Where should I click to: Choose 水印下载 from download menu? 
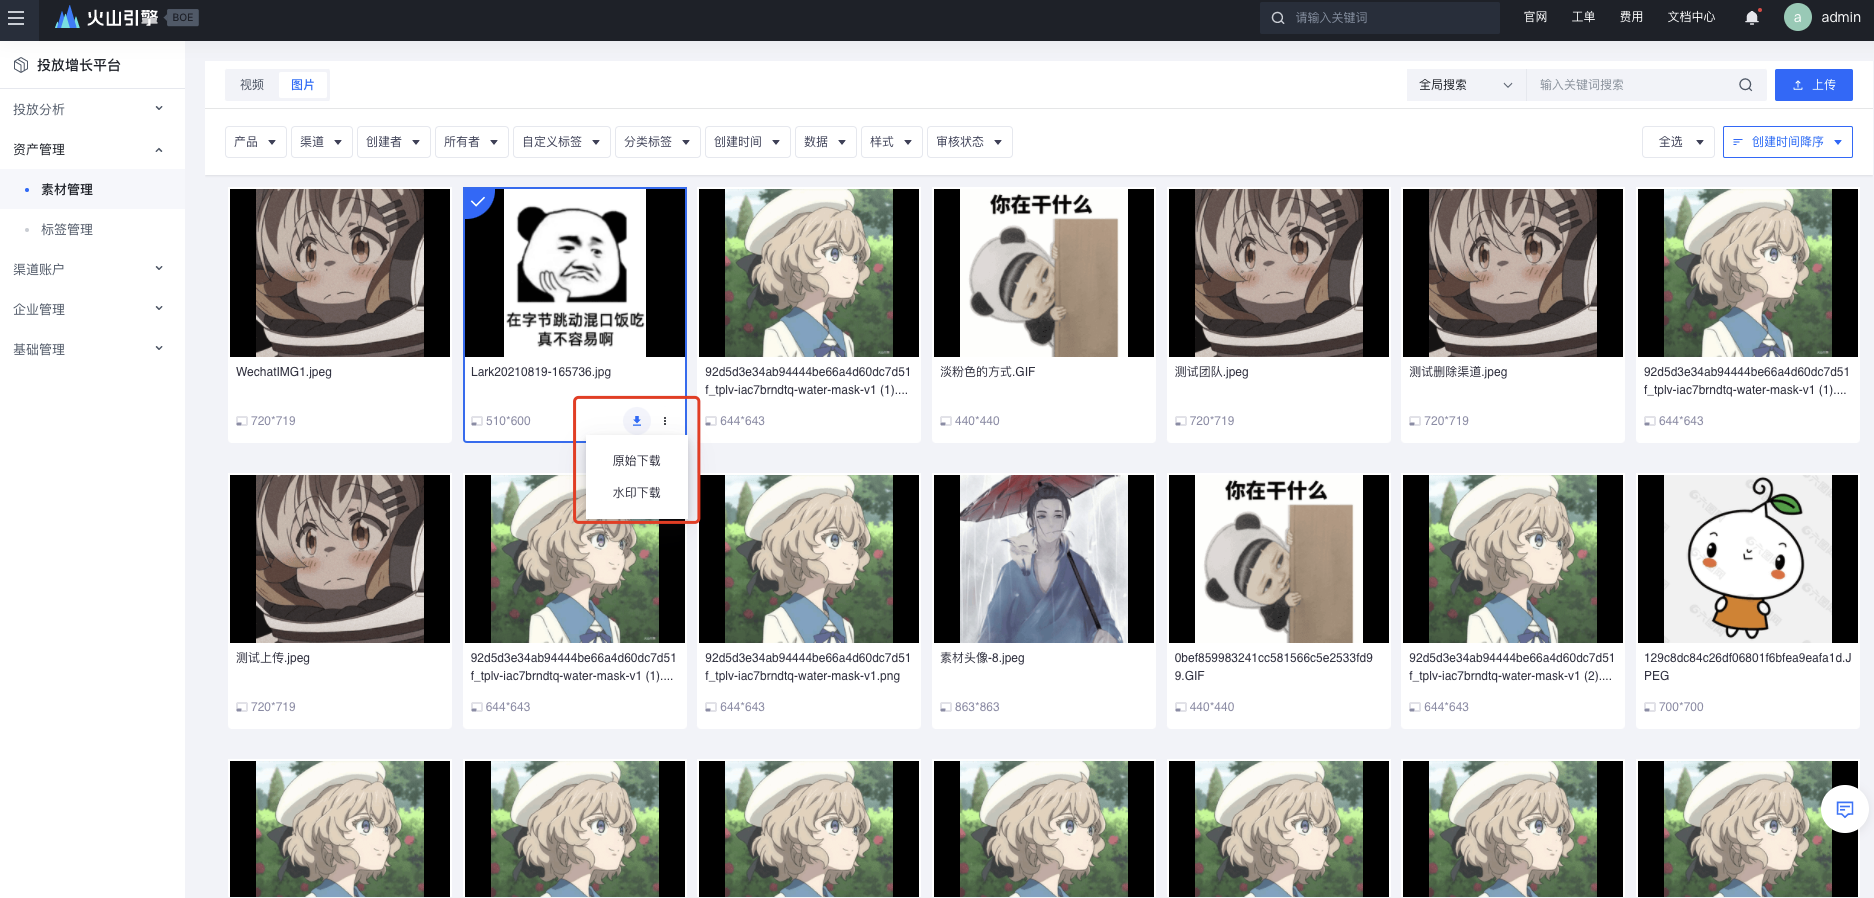(x=637, y=493)
